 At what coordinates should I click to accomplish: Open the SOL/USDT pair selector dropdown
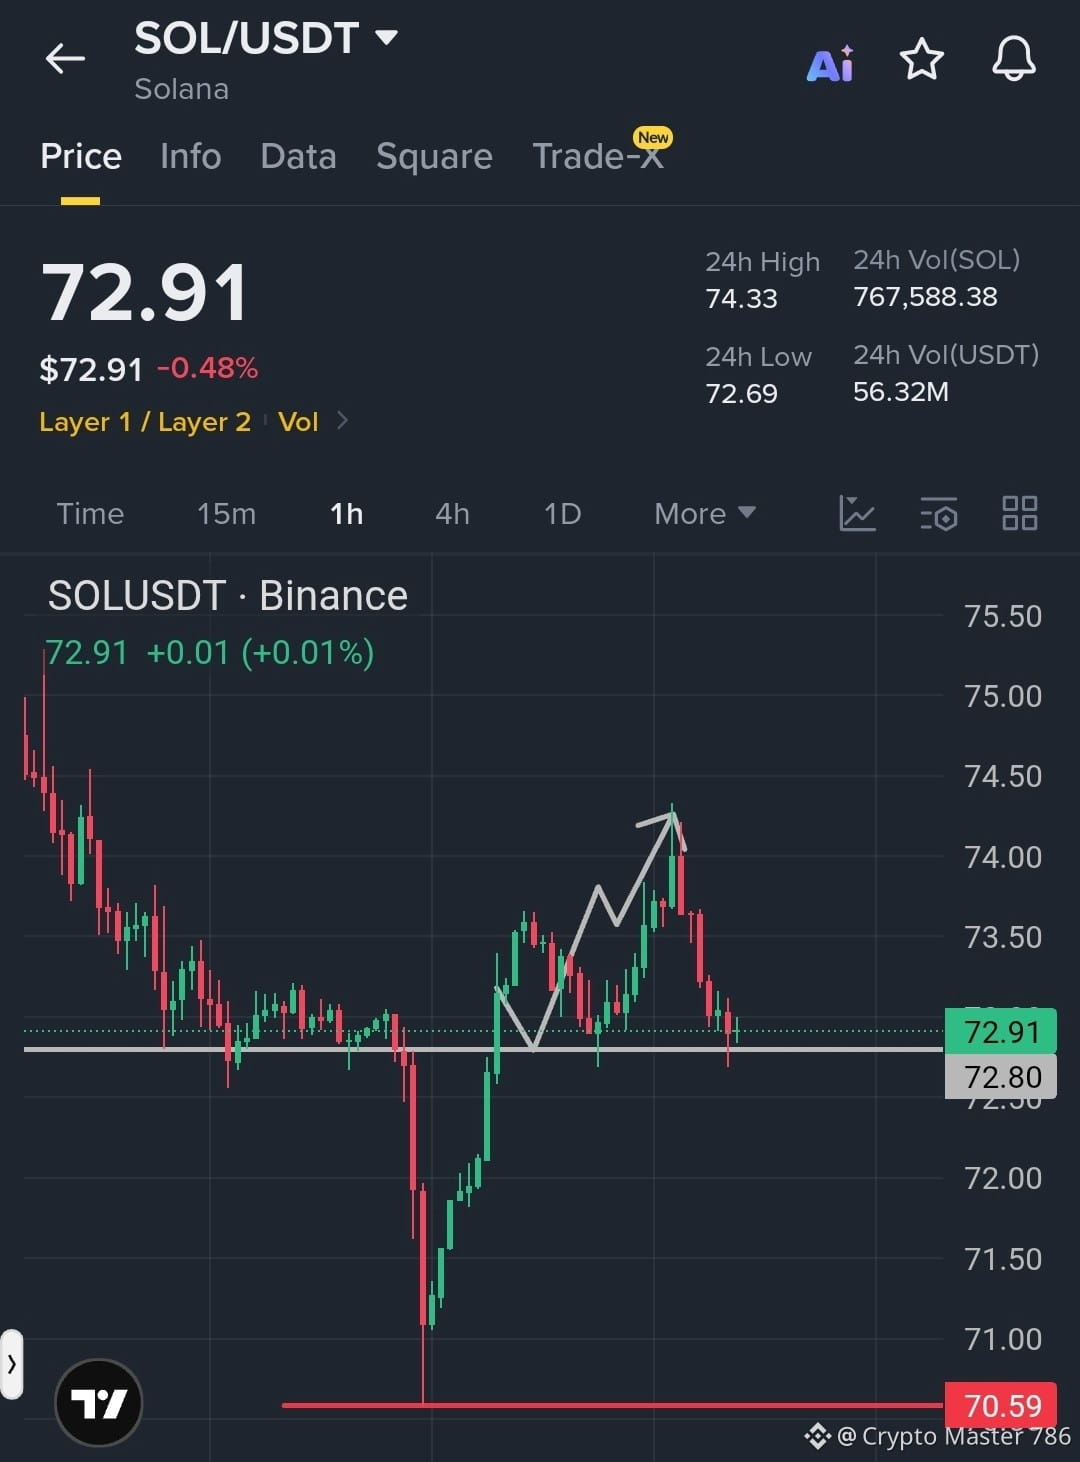pyautogui.click(x=266, y=38)
